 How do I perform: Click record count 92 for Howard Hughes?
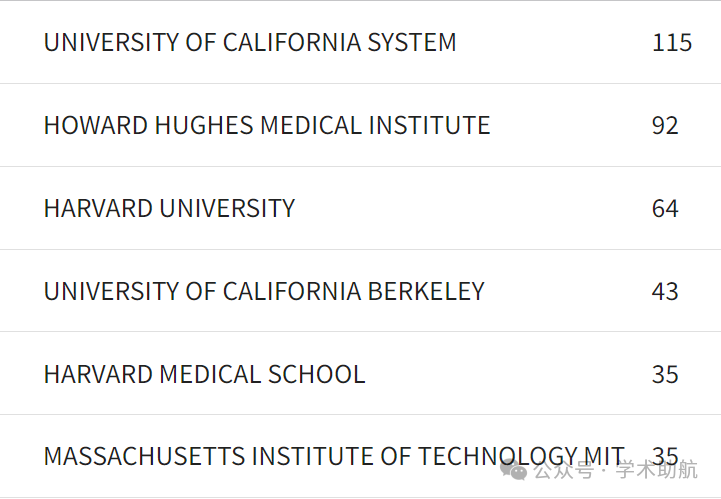[665, 126]
